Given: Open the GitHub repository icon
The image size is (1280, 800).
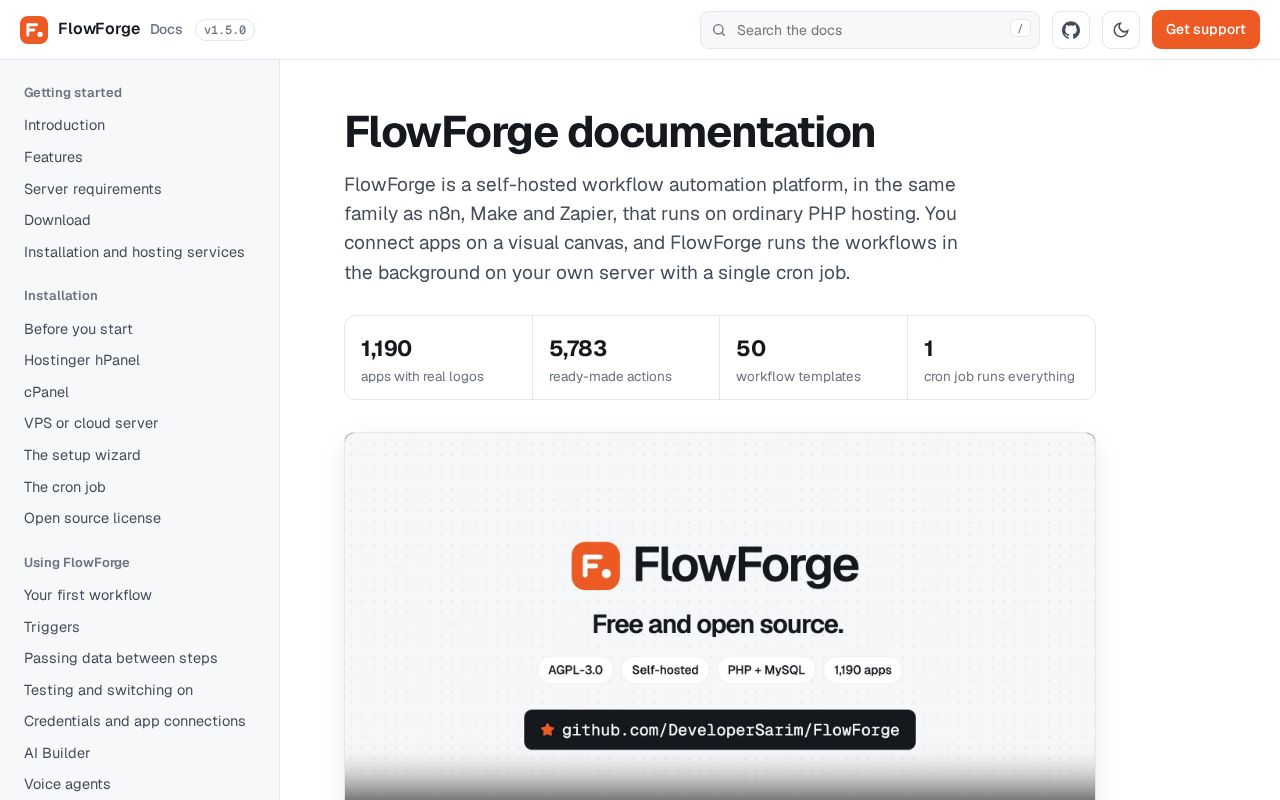Looking at the screenshot, I should pos(1071,30).
